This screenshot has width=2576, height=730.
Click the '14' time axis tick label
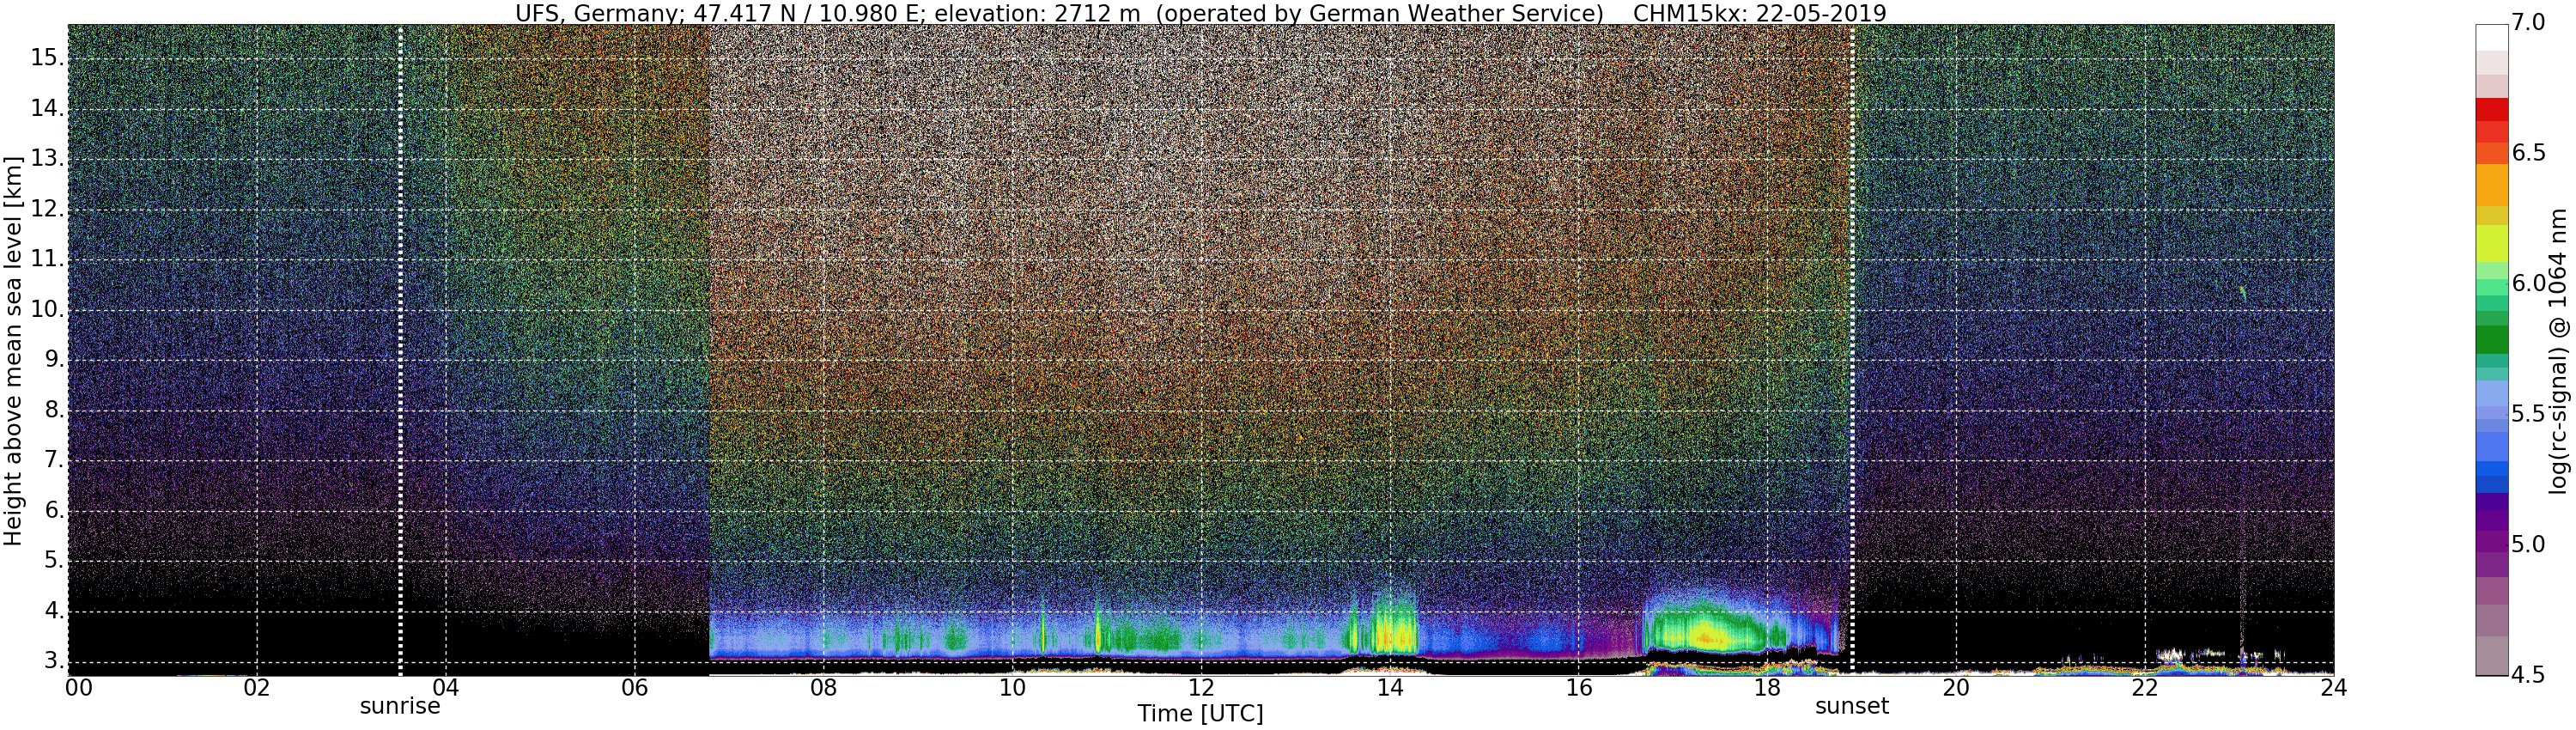pos(1389,688)
